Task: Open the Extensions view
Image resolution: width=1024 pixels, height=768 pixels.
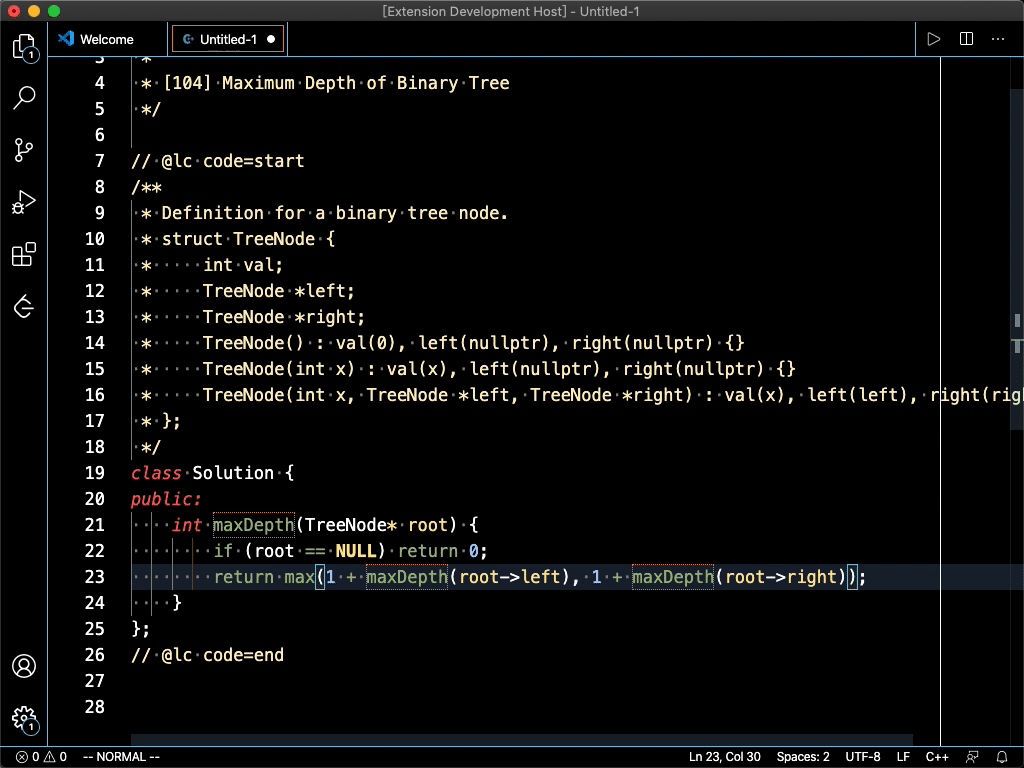Action: click(24, 254)
